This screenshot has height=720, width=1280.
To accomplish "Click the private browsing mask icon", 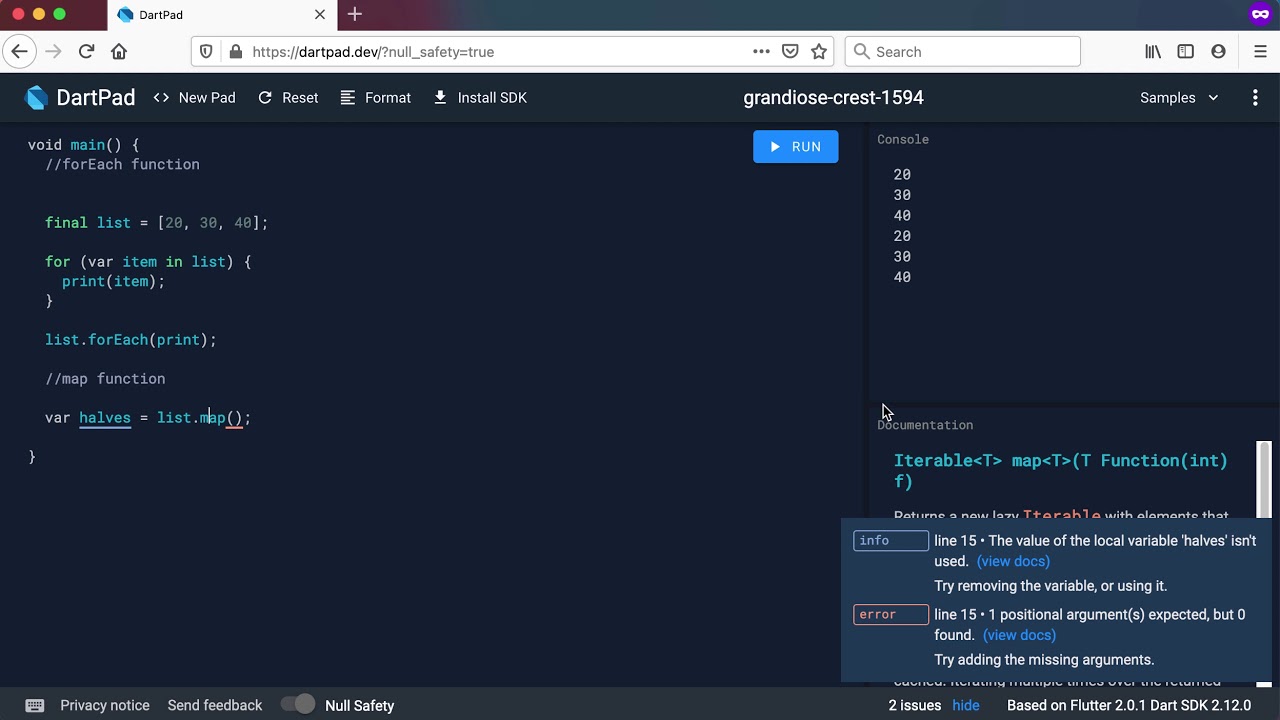I will [x=1260, y=14].
